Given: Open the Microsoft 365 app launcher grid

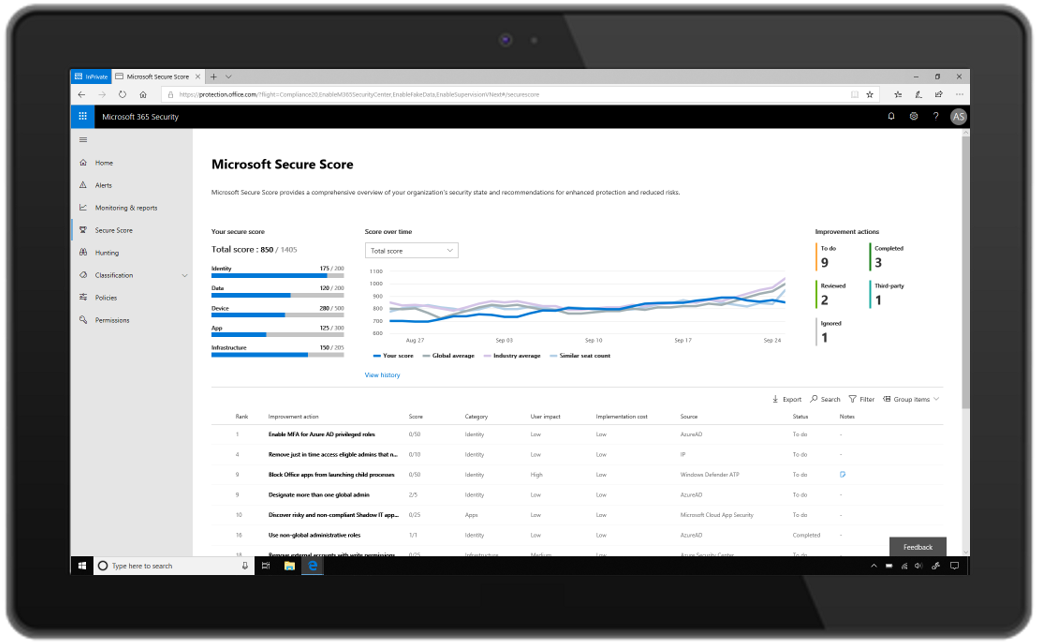Looking at the screenshot, I should [82, 116].
